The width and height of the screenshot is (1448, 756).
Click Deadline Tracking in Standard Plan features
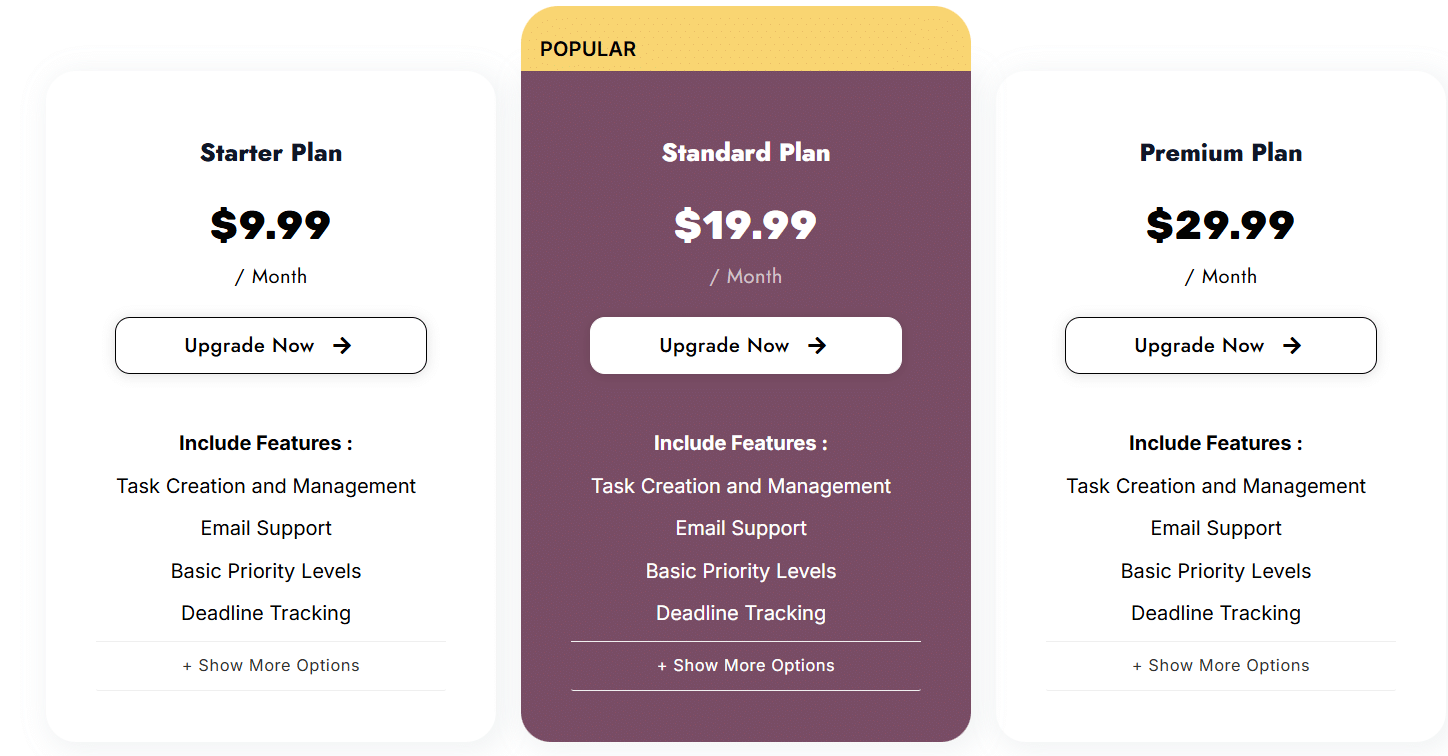[x=741, y=614]
